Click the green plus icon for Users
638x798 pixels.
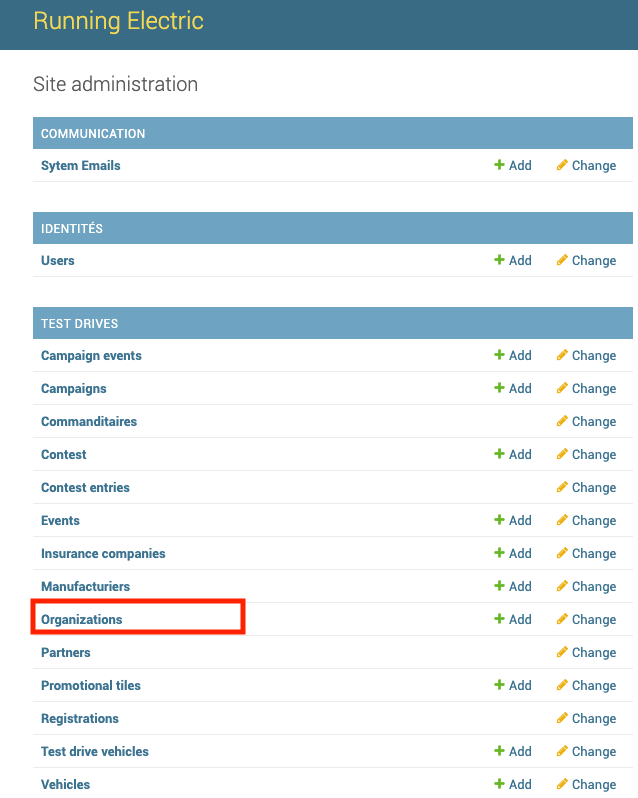coord(499,260)
